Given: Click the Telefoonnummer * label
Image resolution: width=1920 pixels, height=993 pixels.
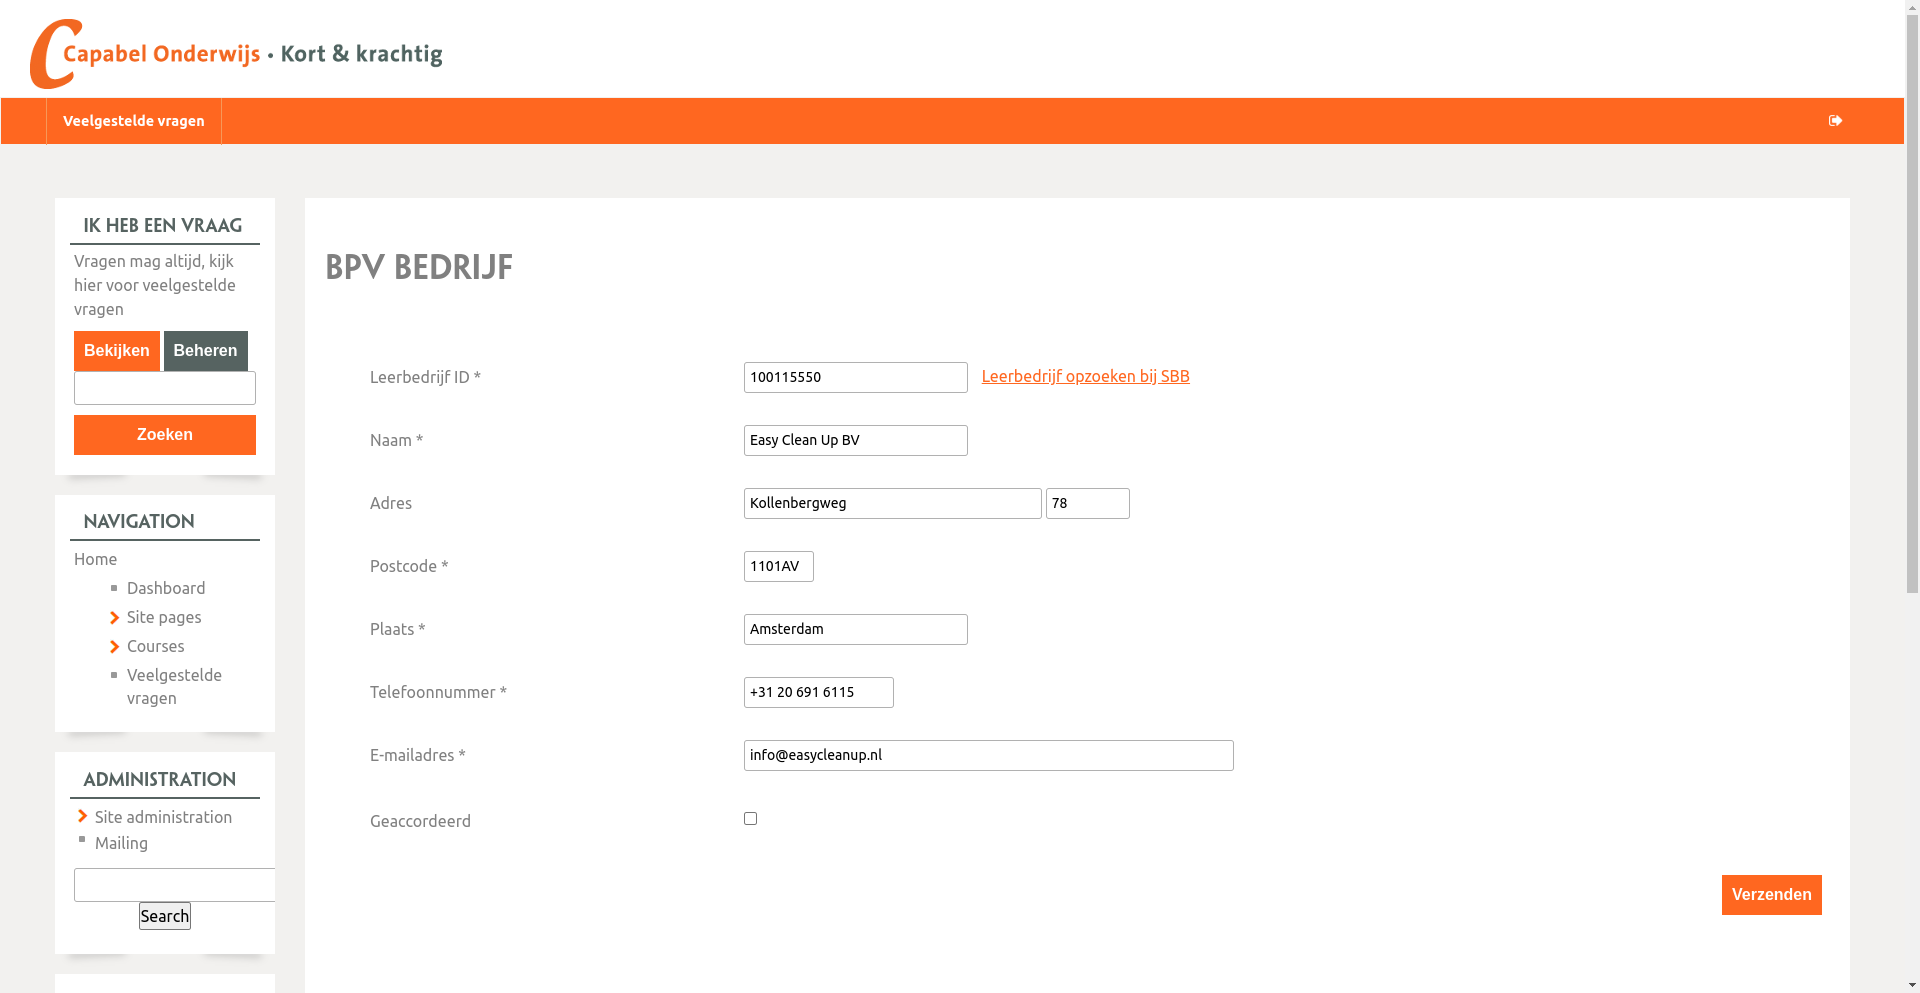Looking at the screenshot, I should (x=438, y=692).
